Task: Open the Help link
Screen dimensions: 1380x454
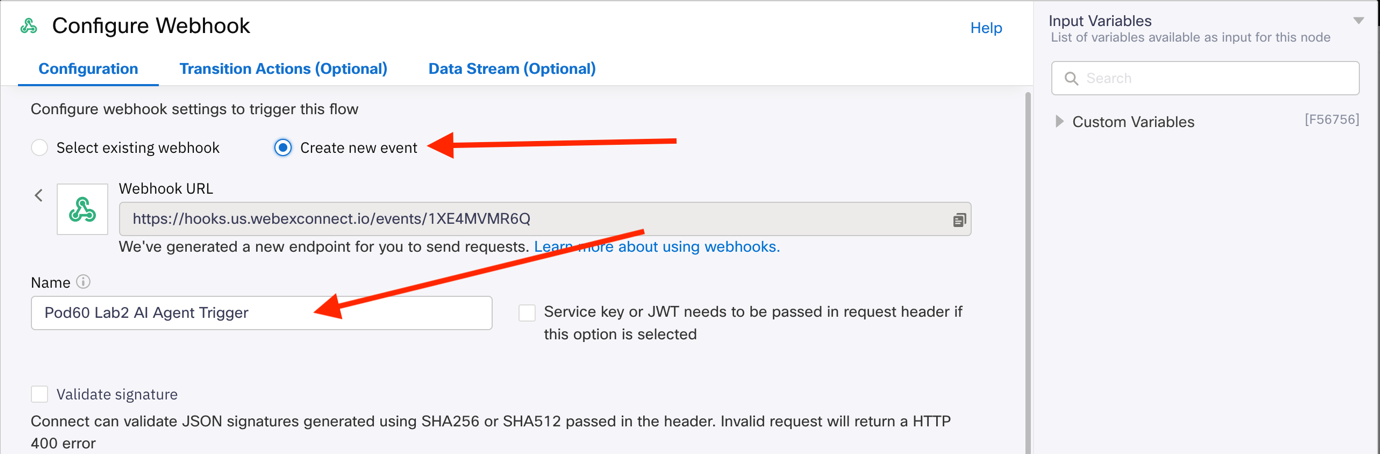Action: [x=986, y=28]
